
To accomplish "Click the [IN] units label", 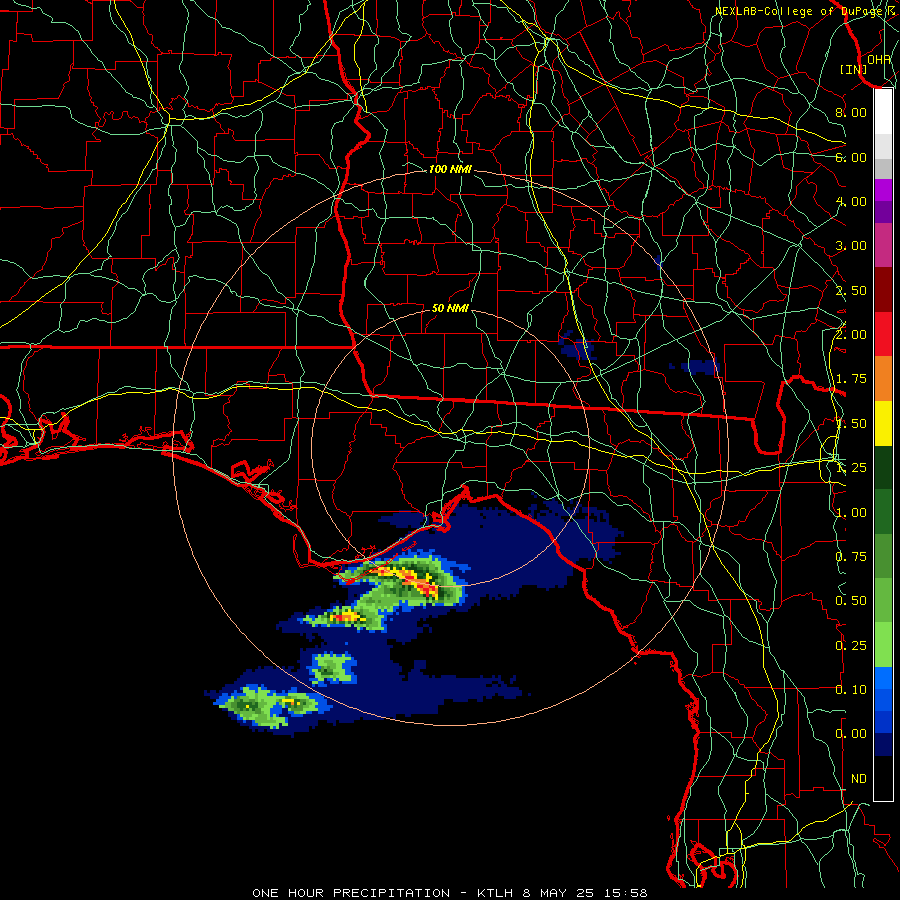I will pyautogui.click(x=853, y=69).
